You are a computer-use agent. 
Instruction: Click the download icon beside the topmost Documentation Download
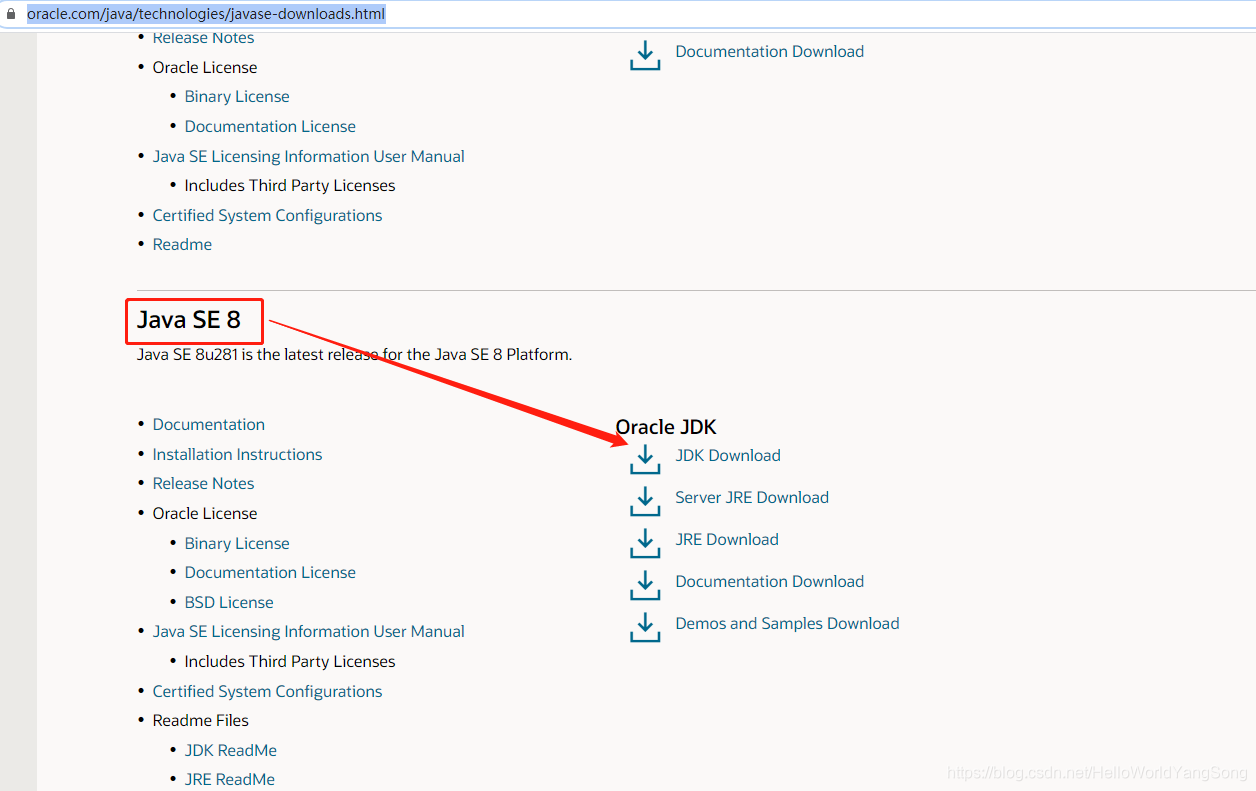pyautogui.click(x=645, y=55)
